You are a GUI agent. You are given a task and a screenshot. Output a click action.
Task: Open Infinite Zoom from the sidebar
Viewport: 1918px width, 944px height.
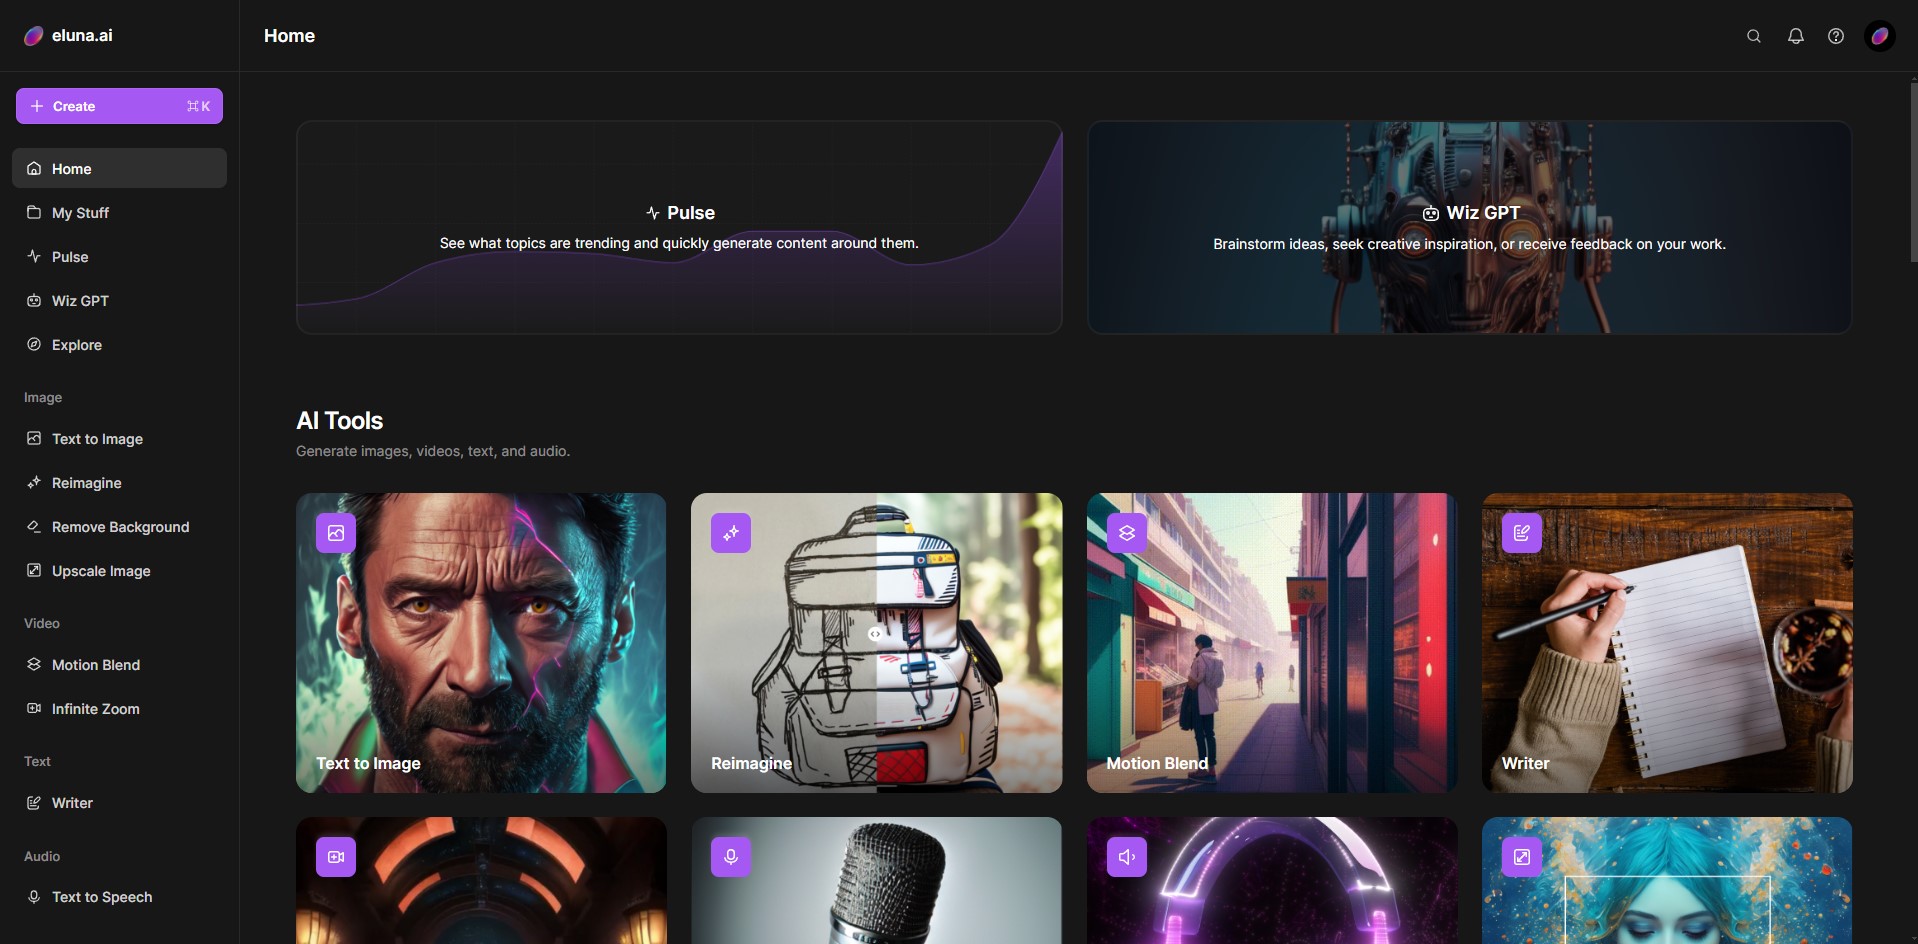119,708
